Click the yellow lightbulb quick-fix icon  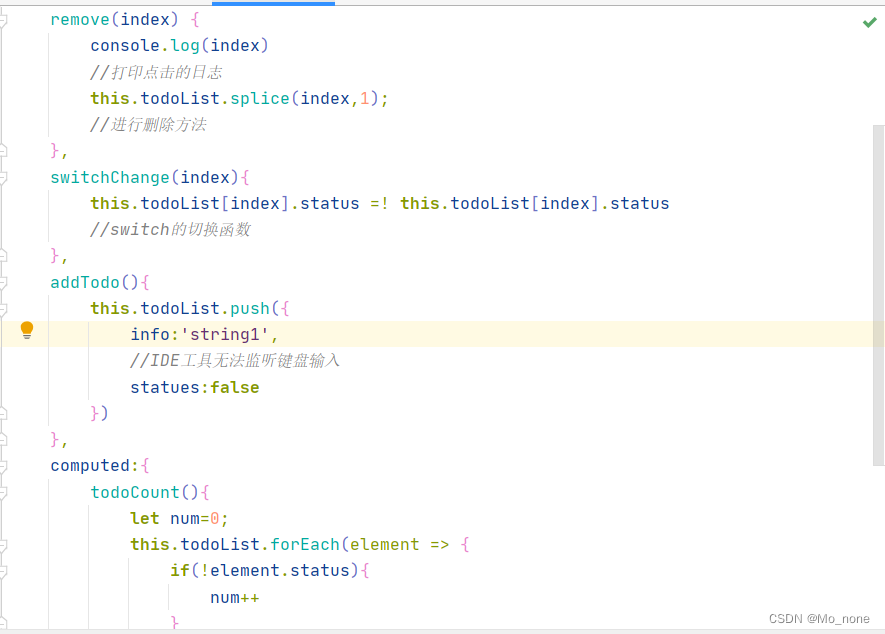[x=27, y=330]
